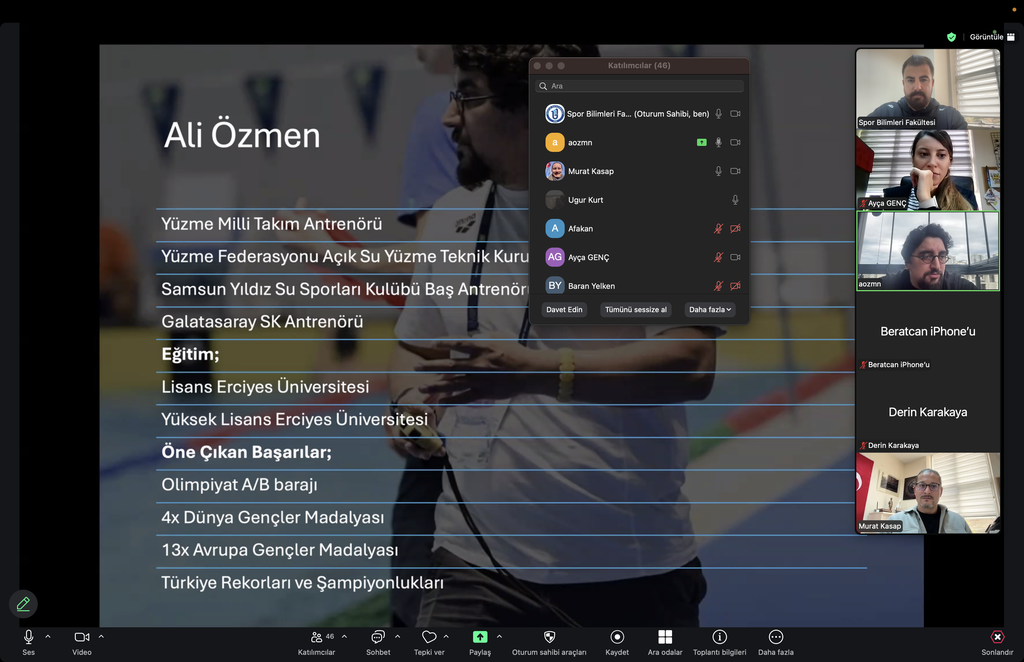Viewport: 1024px width, 662px height.
Task: Click the Davet Edin button
Action: [564, 310]
